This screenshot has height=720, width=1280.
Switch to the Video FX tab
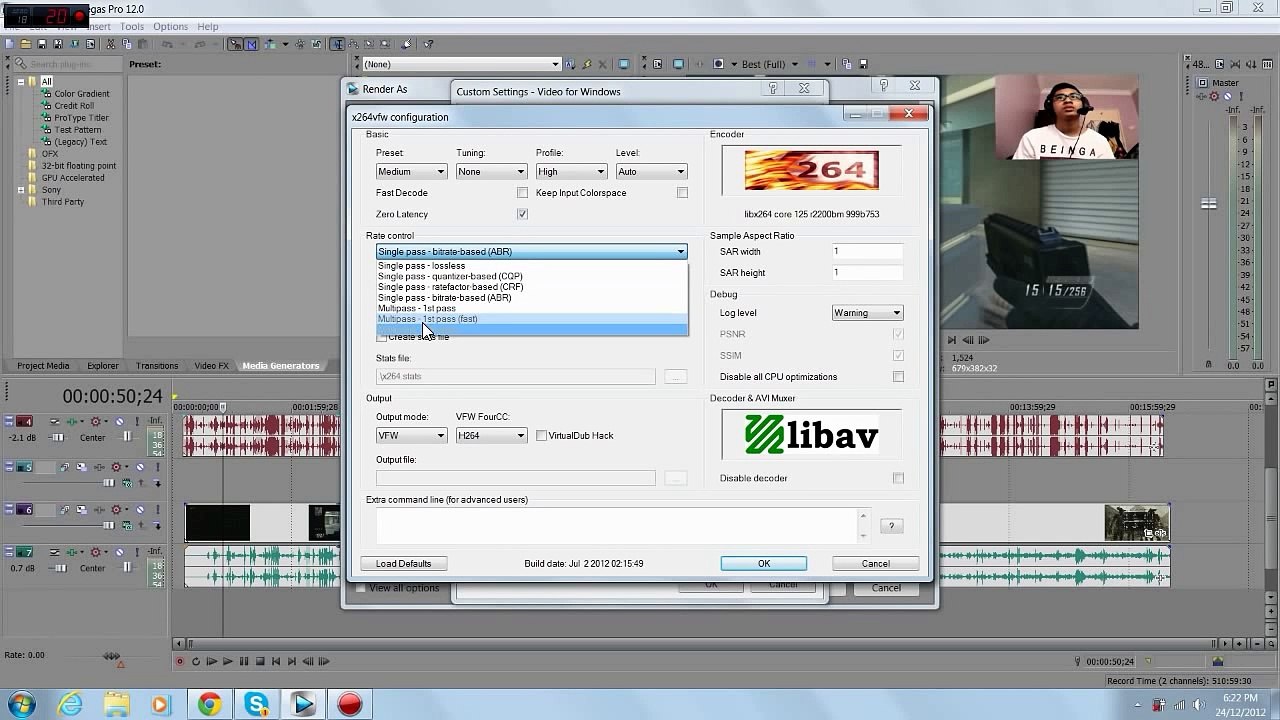(x=211, y=366)
